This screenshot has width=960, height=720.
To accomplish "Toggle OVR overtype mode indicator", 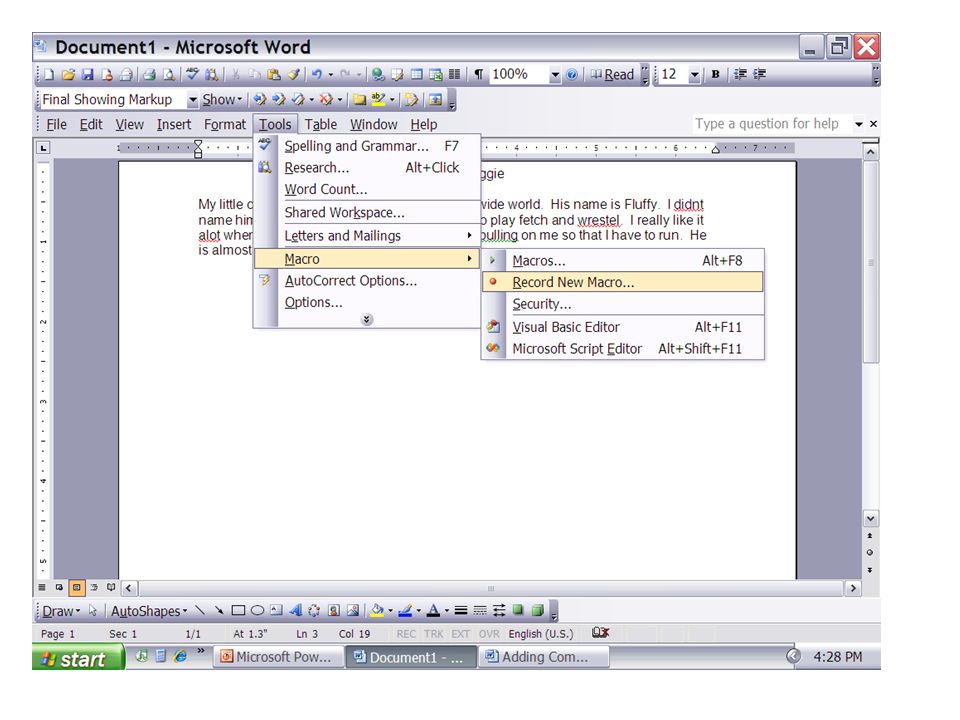I will coord(489,634).
